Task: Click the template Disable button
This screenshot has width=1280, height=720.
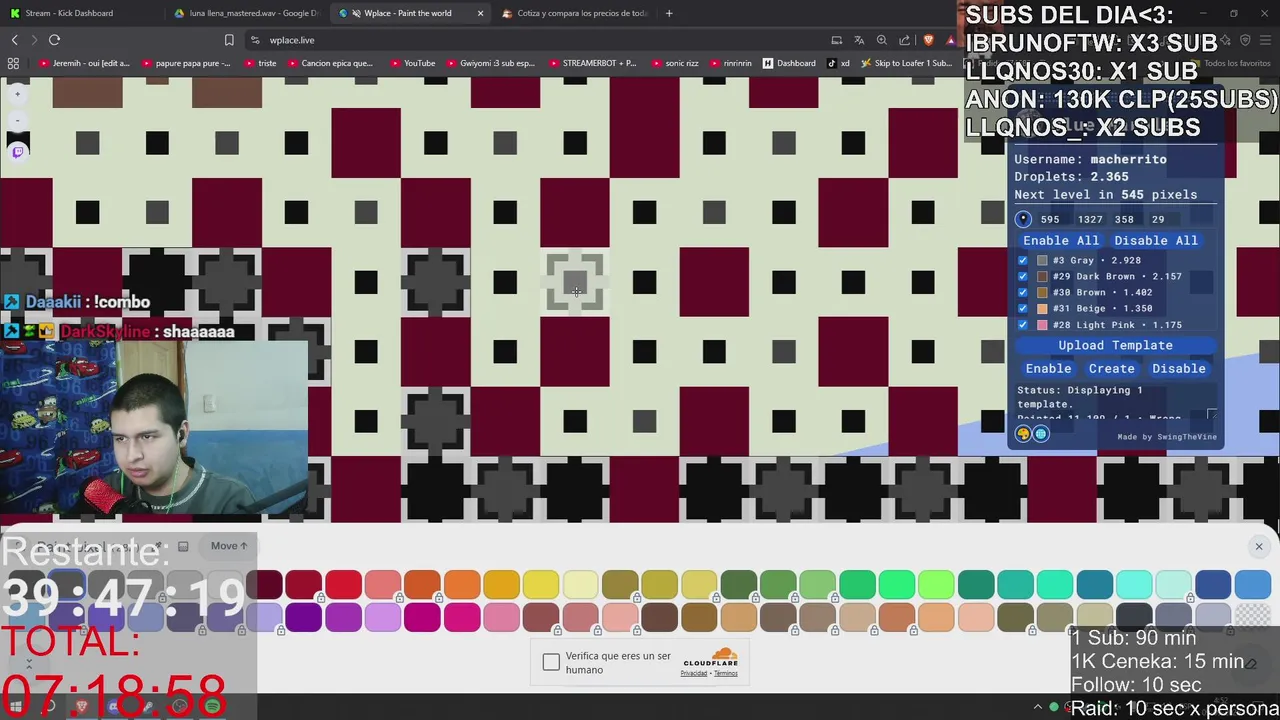Action: tap(1179, 369)
